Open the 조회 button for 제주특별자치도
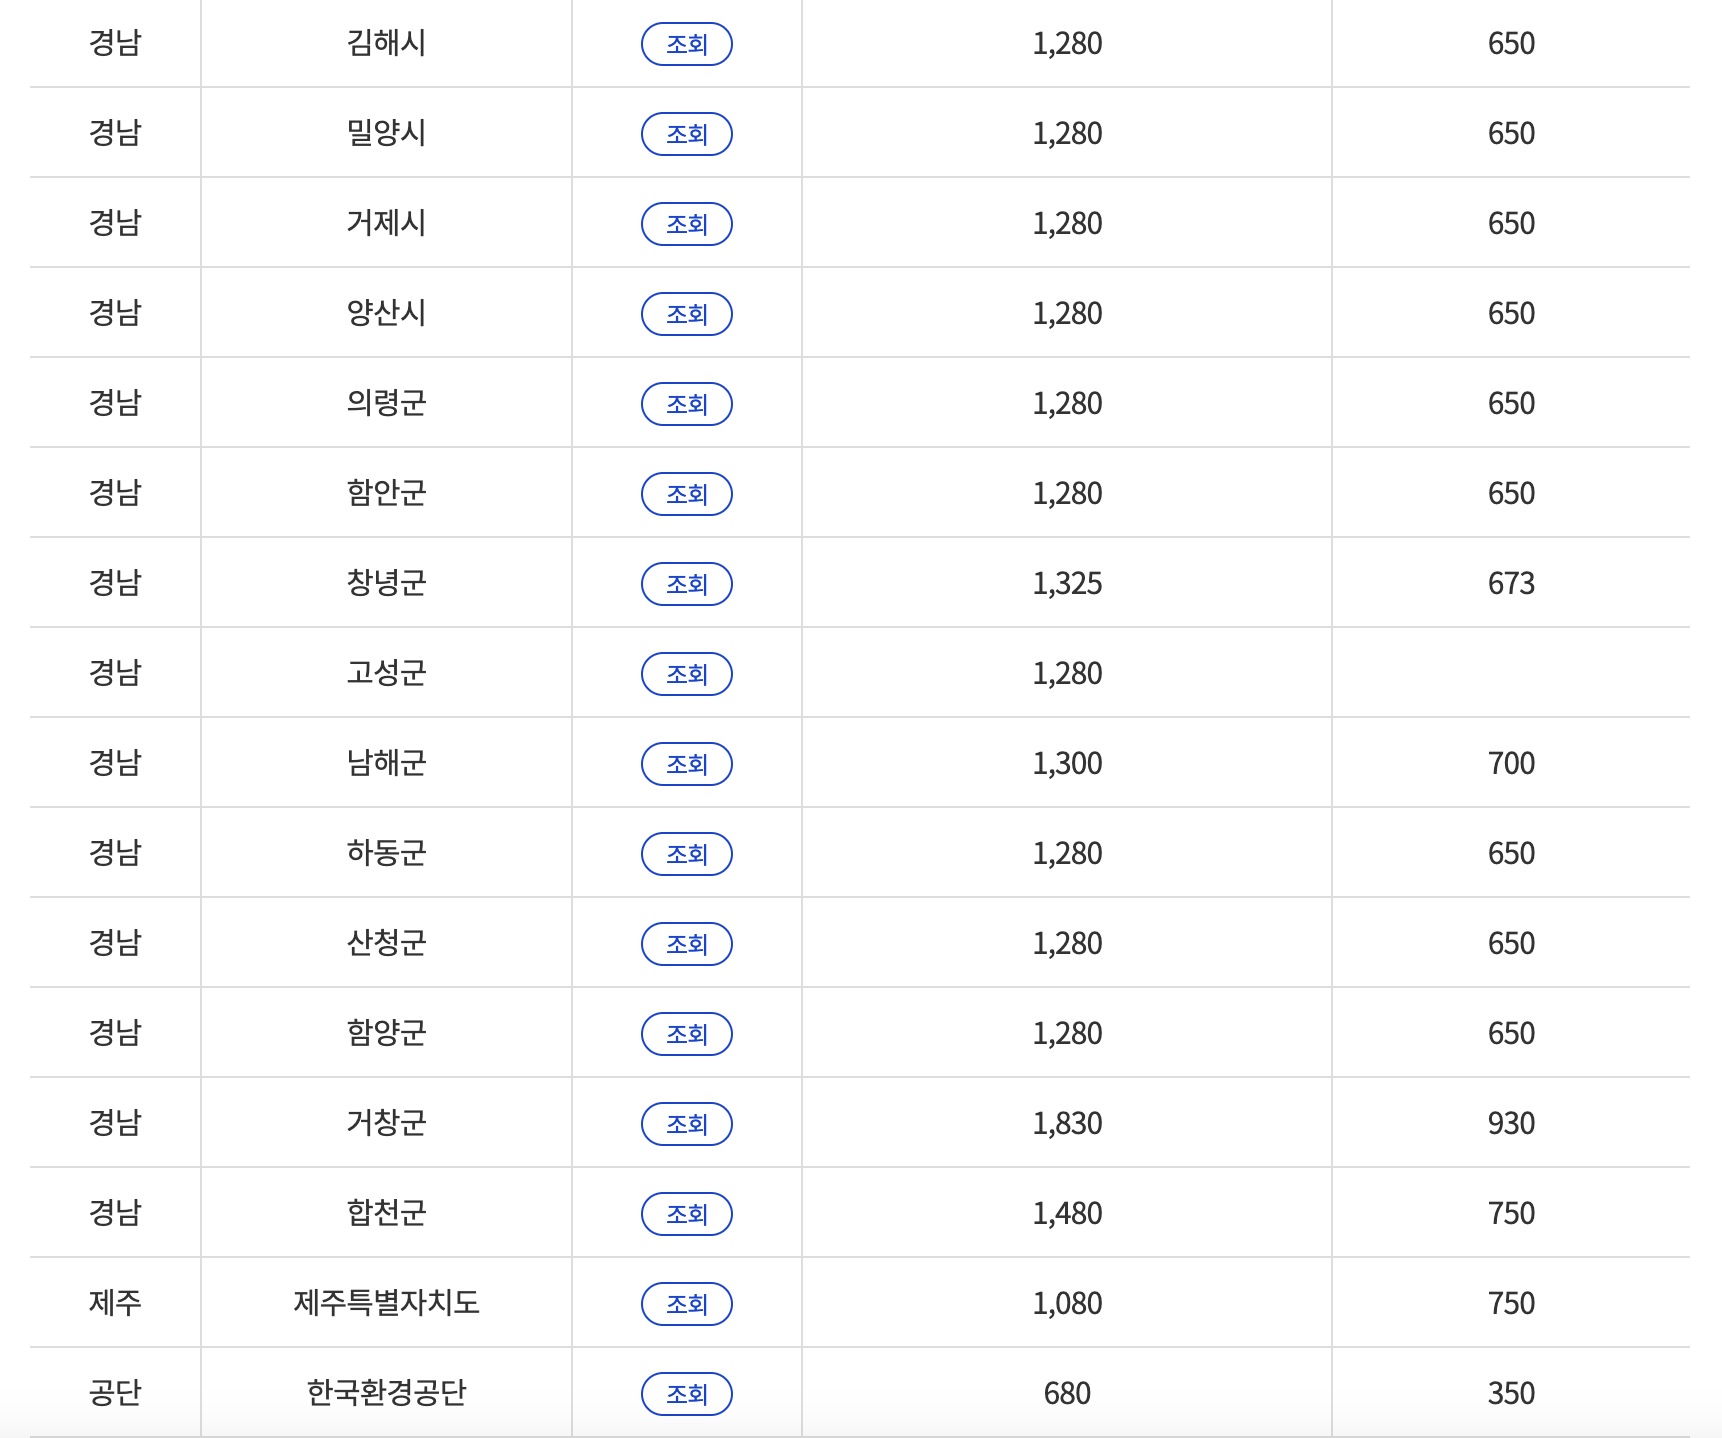Viewport: 1722px width, 1438px height. point(687,1304)
